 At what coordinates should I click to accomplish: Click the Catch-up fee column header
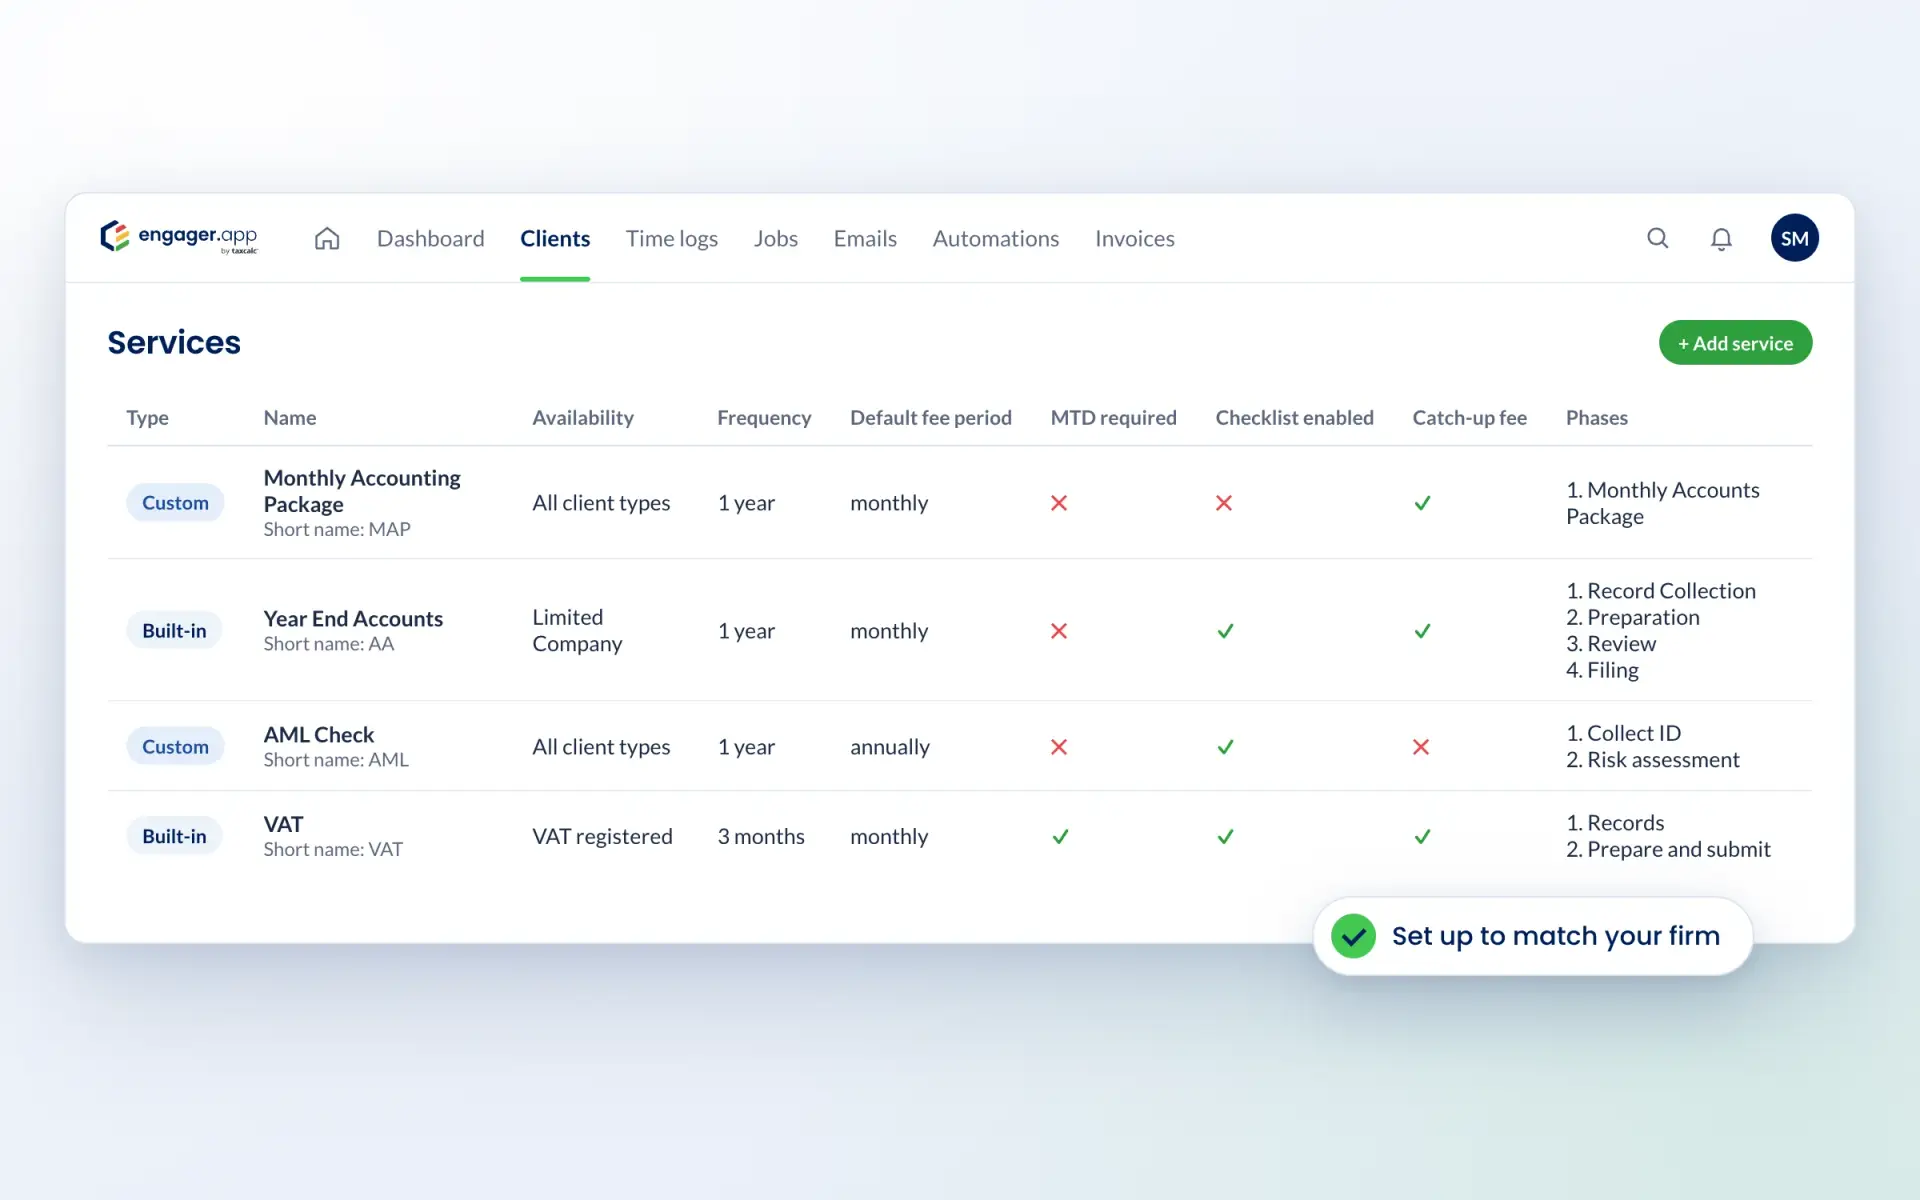point(1469,418)
